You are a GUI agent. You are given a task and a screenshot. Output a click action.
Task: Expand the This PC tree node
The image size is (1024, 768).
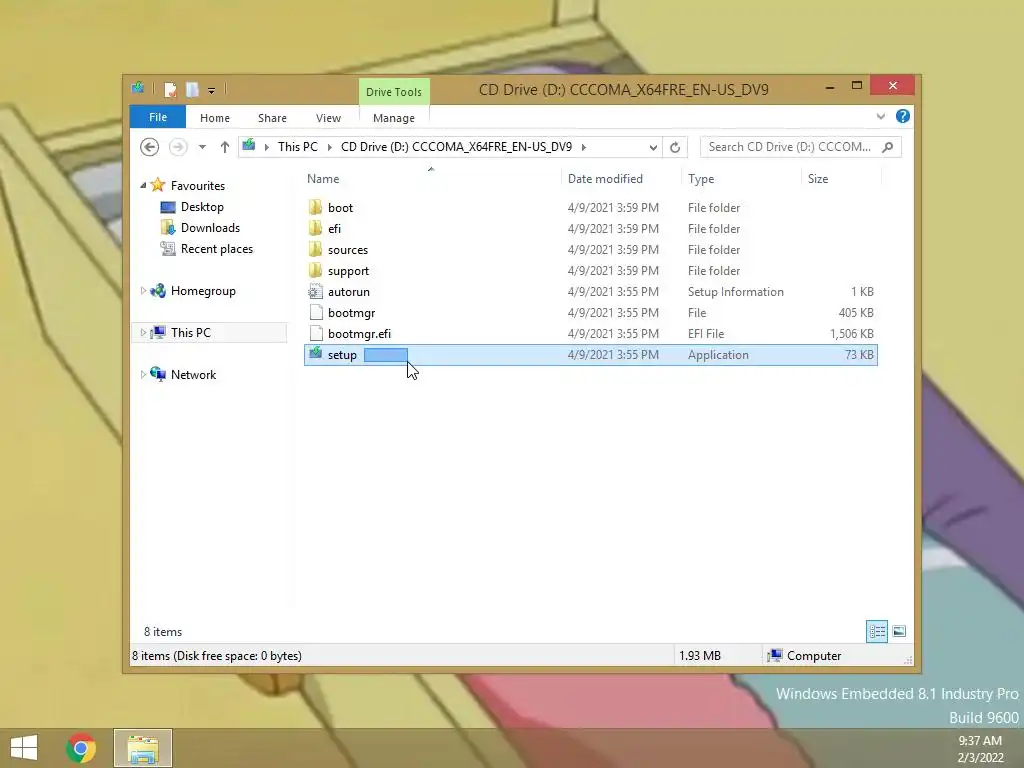point(143,332)
